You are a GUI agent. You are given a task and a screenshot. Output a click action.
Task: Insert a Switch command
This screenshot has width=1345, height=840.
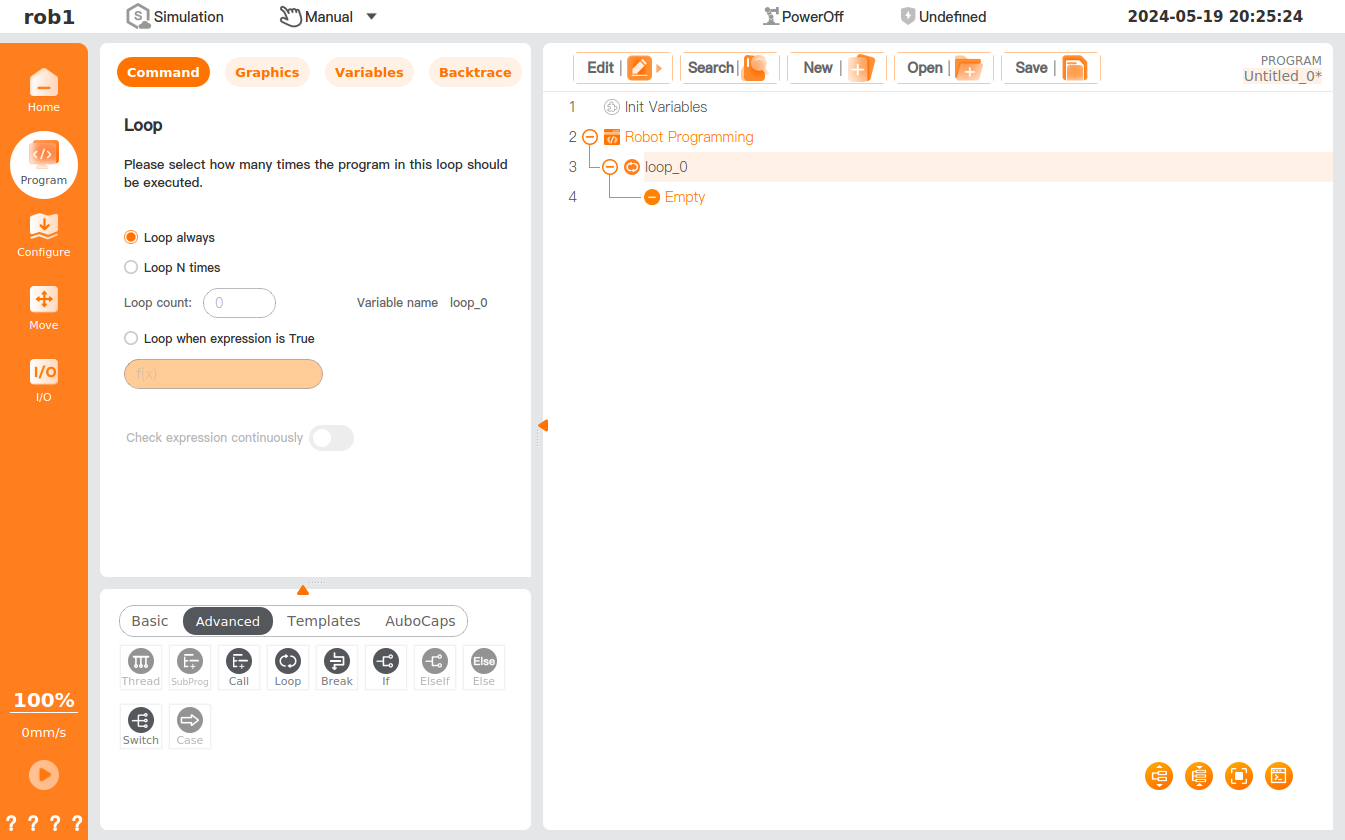point(141,726)
